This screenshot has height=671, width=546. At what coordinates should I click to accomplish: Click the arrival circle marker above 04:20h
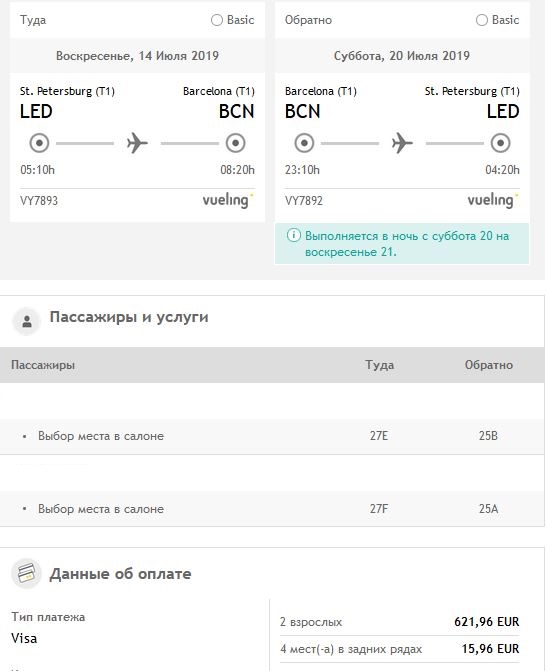click(500, 143)
